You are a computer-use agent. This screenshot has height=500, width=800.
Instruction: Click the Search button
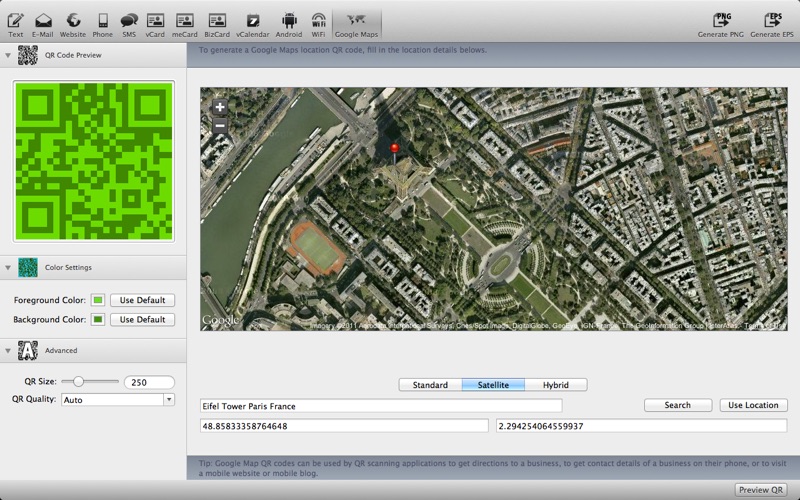(677, 405)
